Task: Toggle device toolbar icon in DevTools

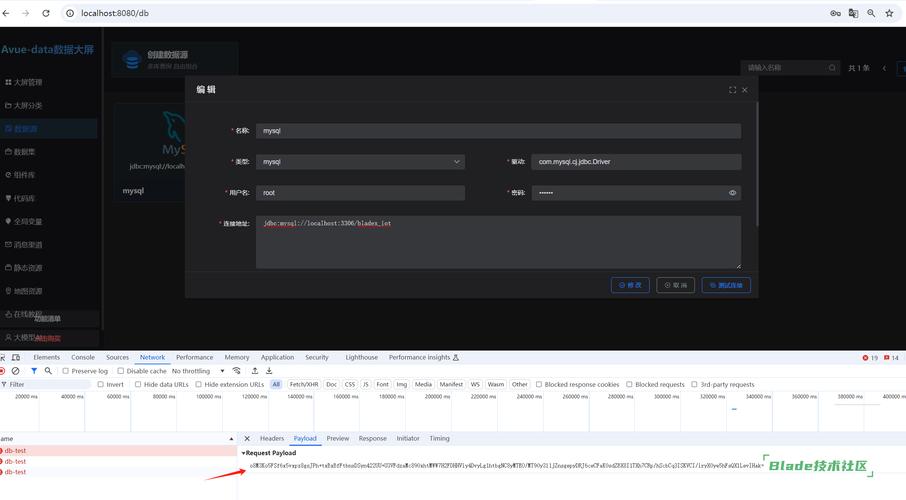Action: coord(16,357)
